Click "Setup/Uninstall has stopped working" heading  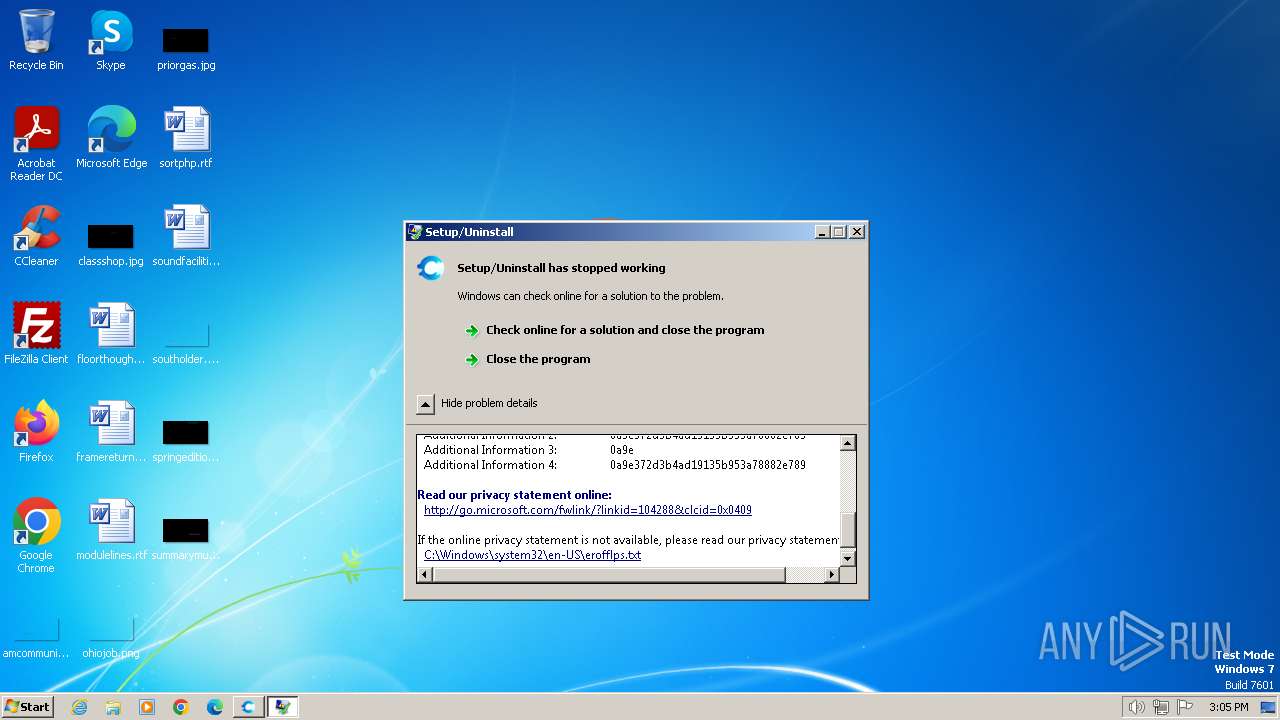click(561, 268)
